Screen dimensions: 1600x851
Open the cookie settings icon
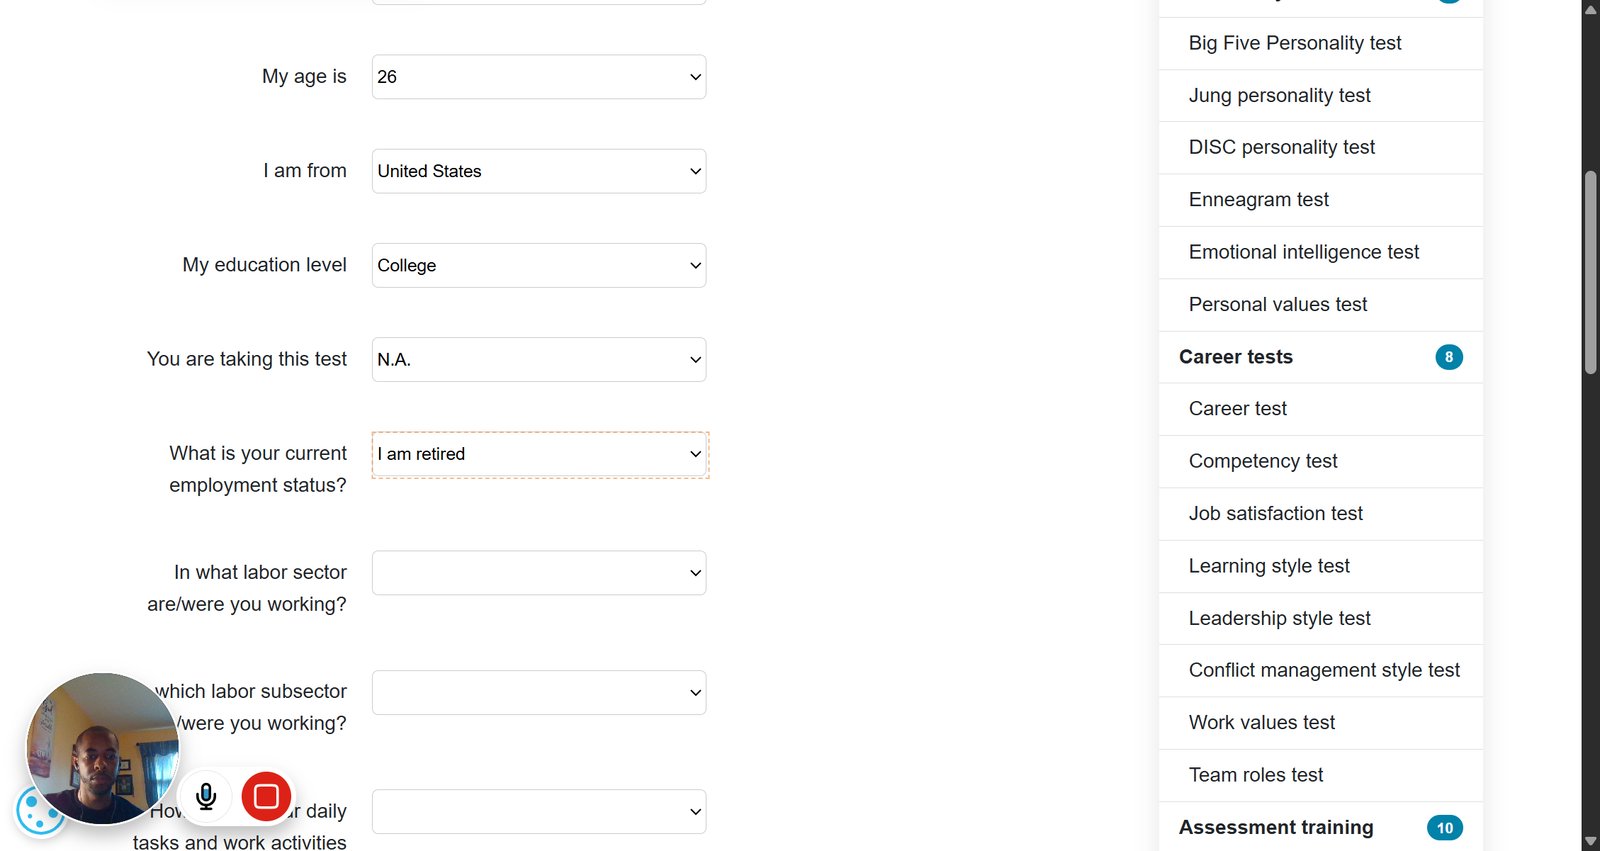pyautogui.click(x=40, y=812)
